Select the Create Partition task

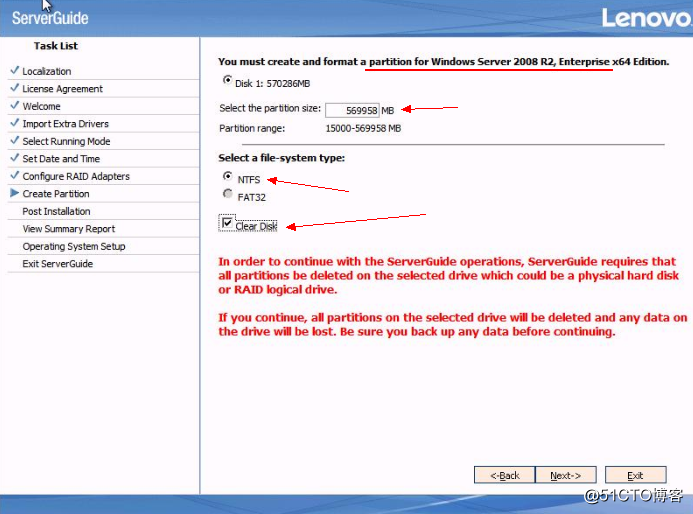(x=56, y=194)
